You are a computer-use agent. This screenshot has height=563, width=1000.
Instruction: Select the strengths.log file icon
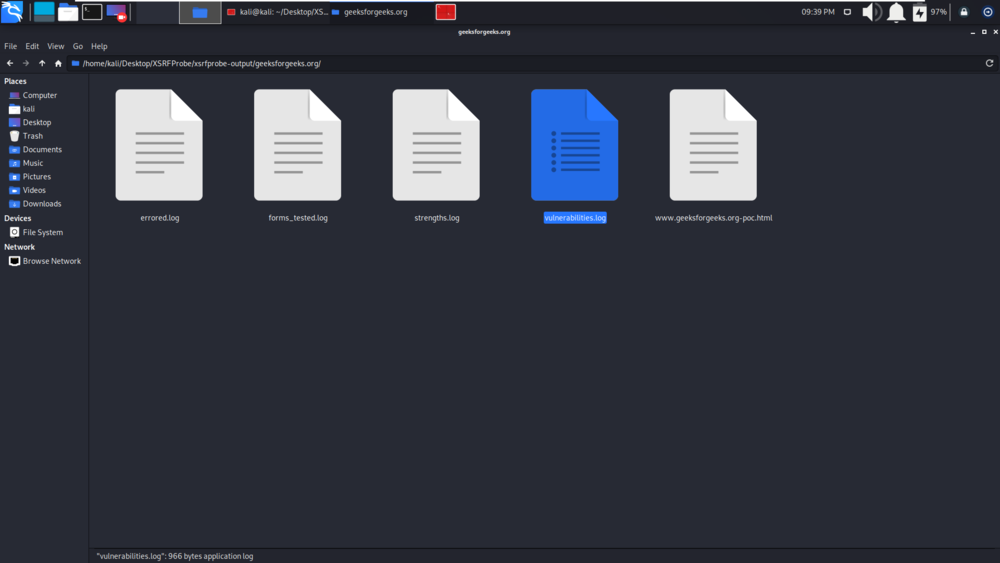pyautogui.click(x=436, y=145)
